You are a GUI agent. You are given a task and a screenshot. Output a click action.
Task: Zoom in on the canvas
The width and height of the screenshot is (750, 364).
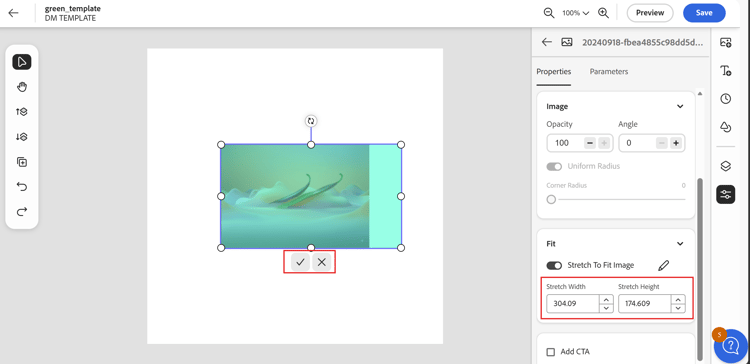coord(604,13)
